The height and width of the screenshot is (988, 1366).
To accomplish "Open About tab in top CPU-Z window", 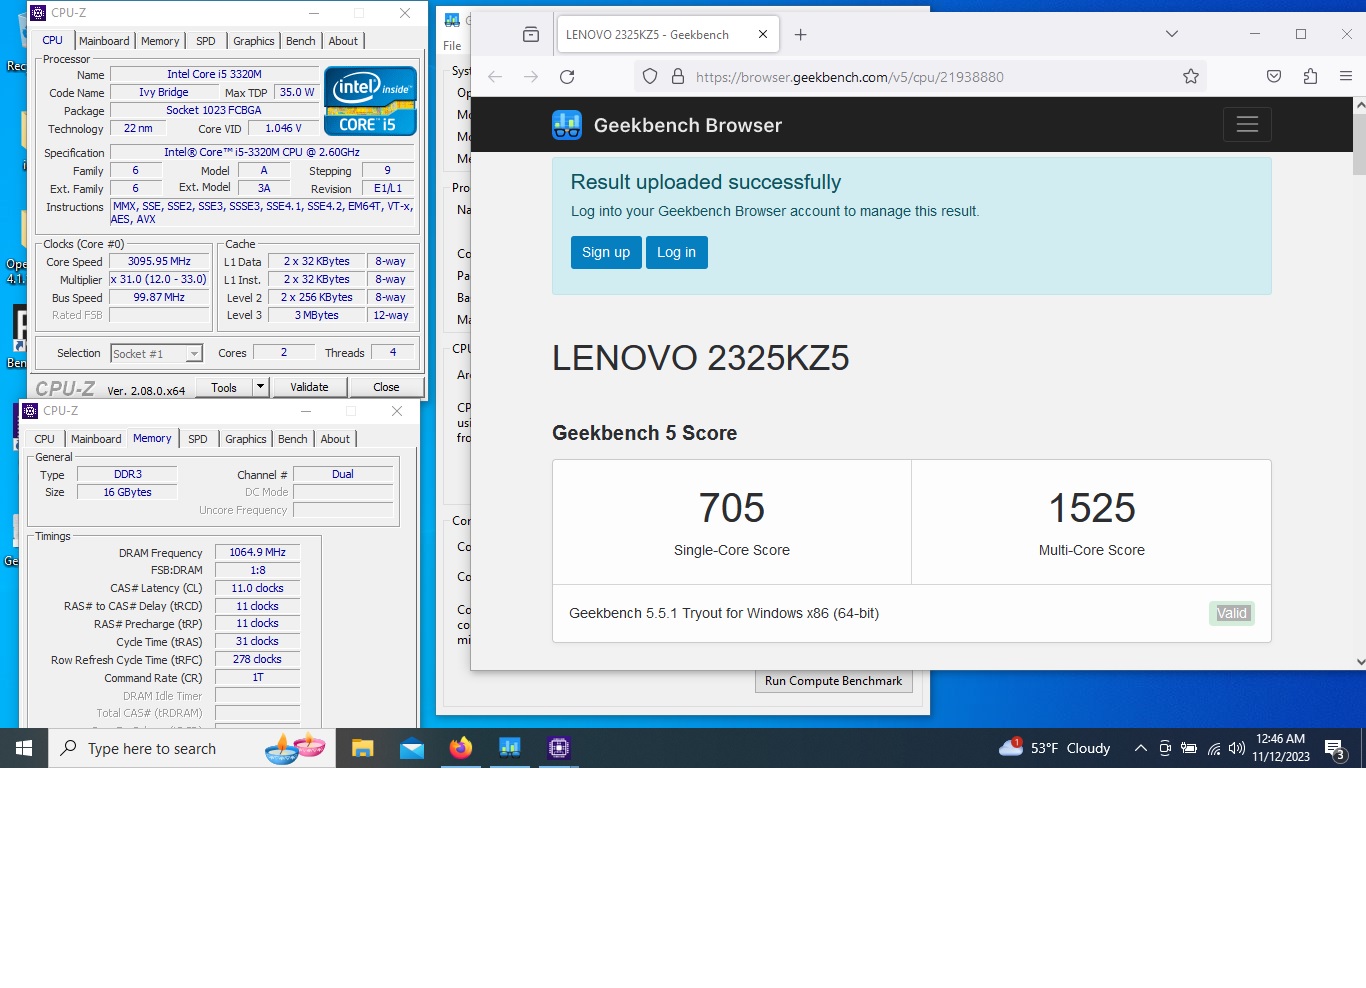I will 343,41.
